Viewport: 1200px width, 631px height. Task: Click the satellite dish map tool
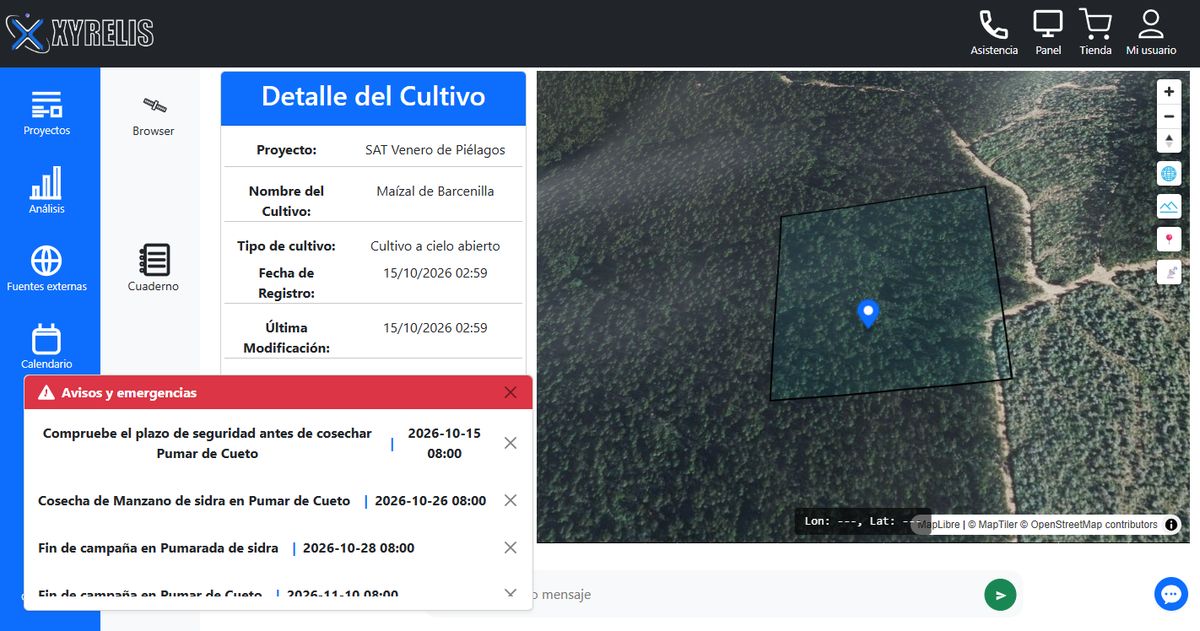[x=1169, y=271]
